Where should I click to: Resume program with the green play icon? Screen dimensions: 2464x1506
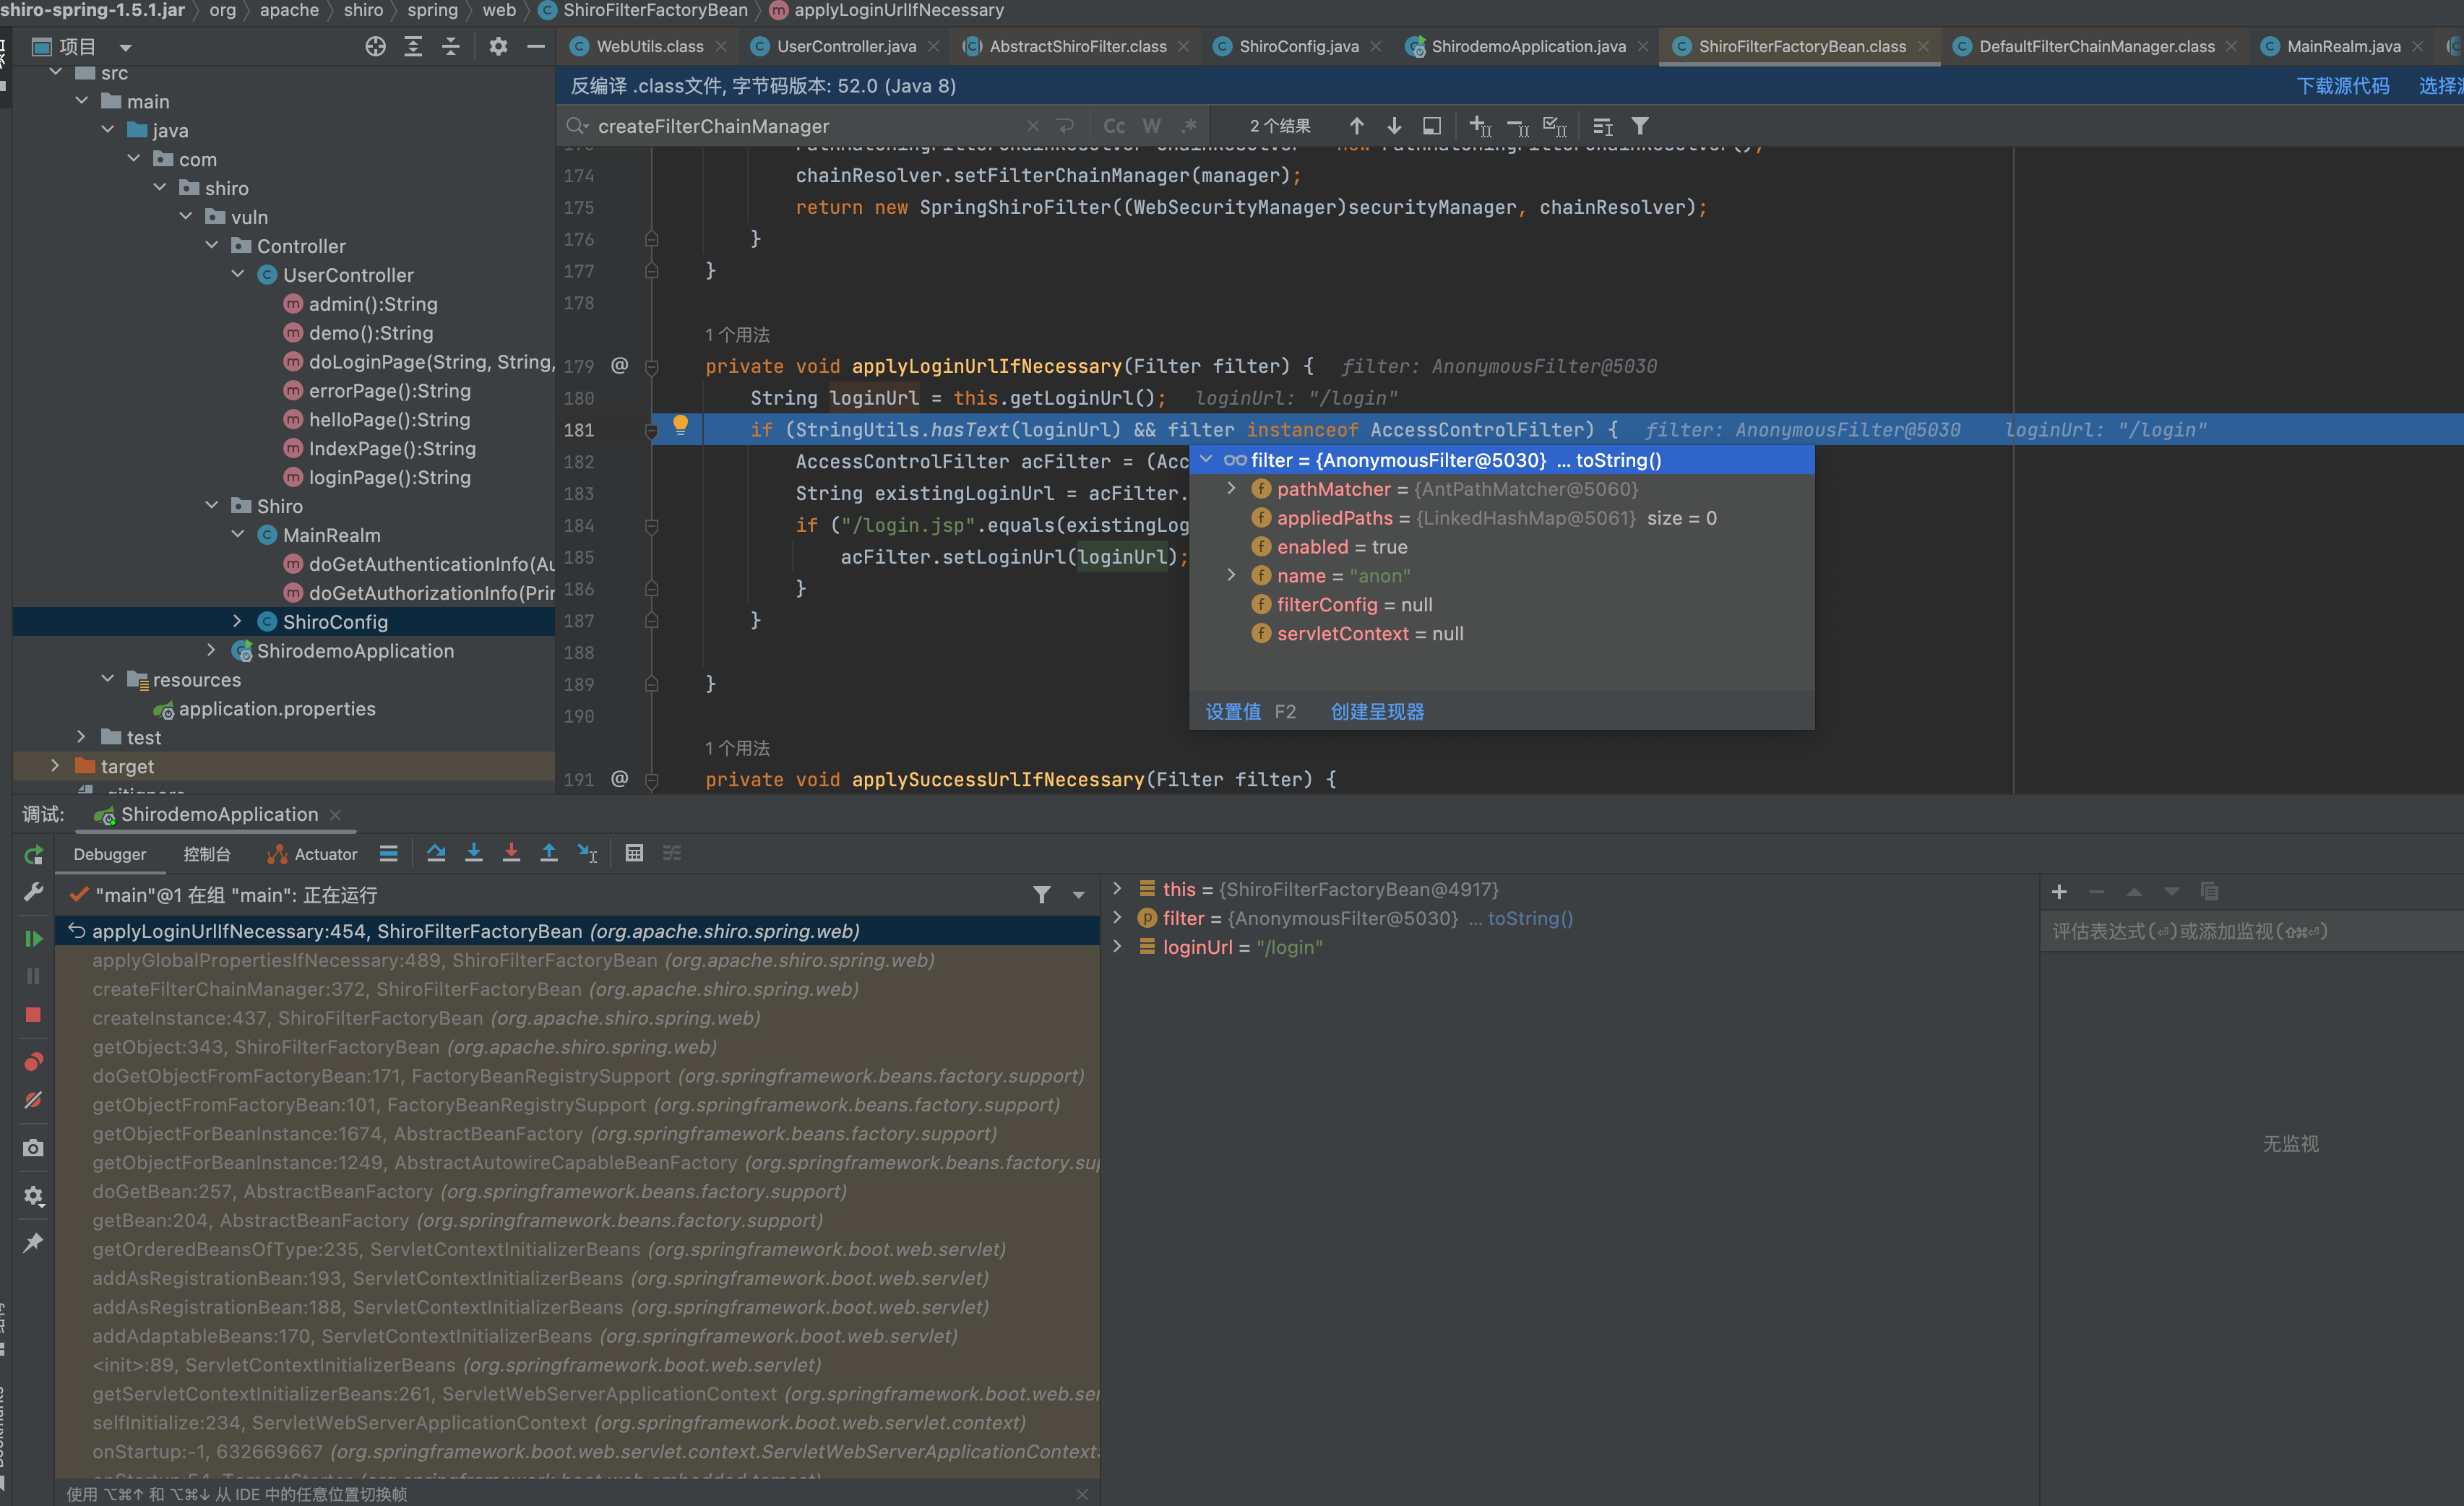pyautogui.click(x=33, y=938)
